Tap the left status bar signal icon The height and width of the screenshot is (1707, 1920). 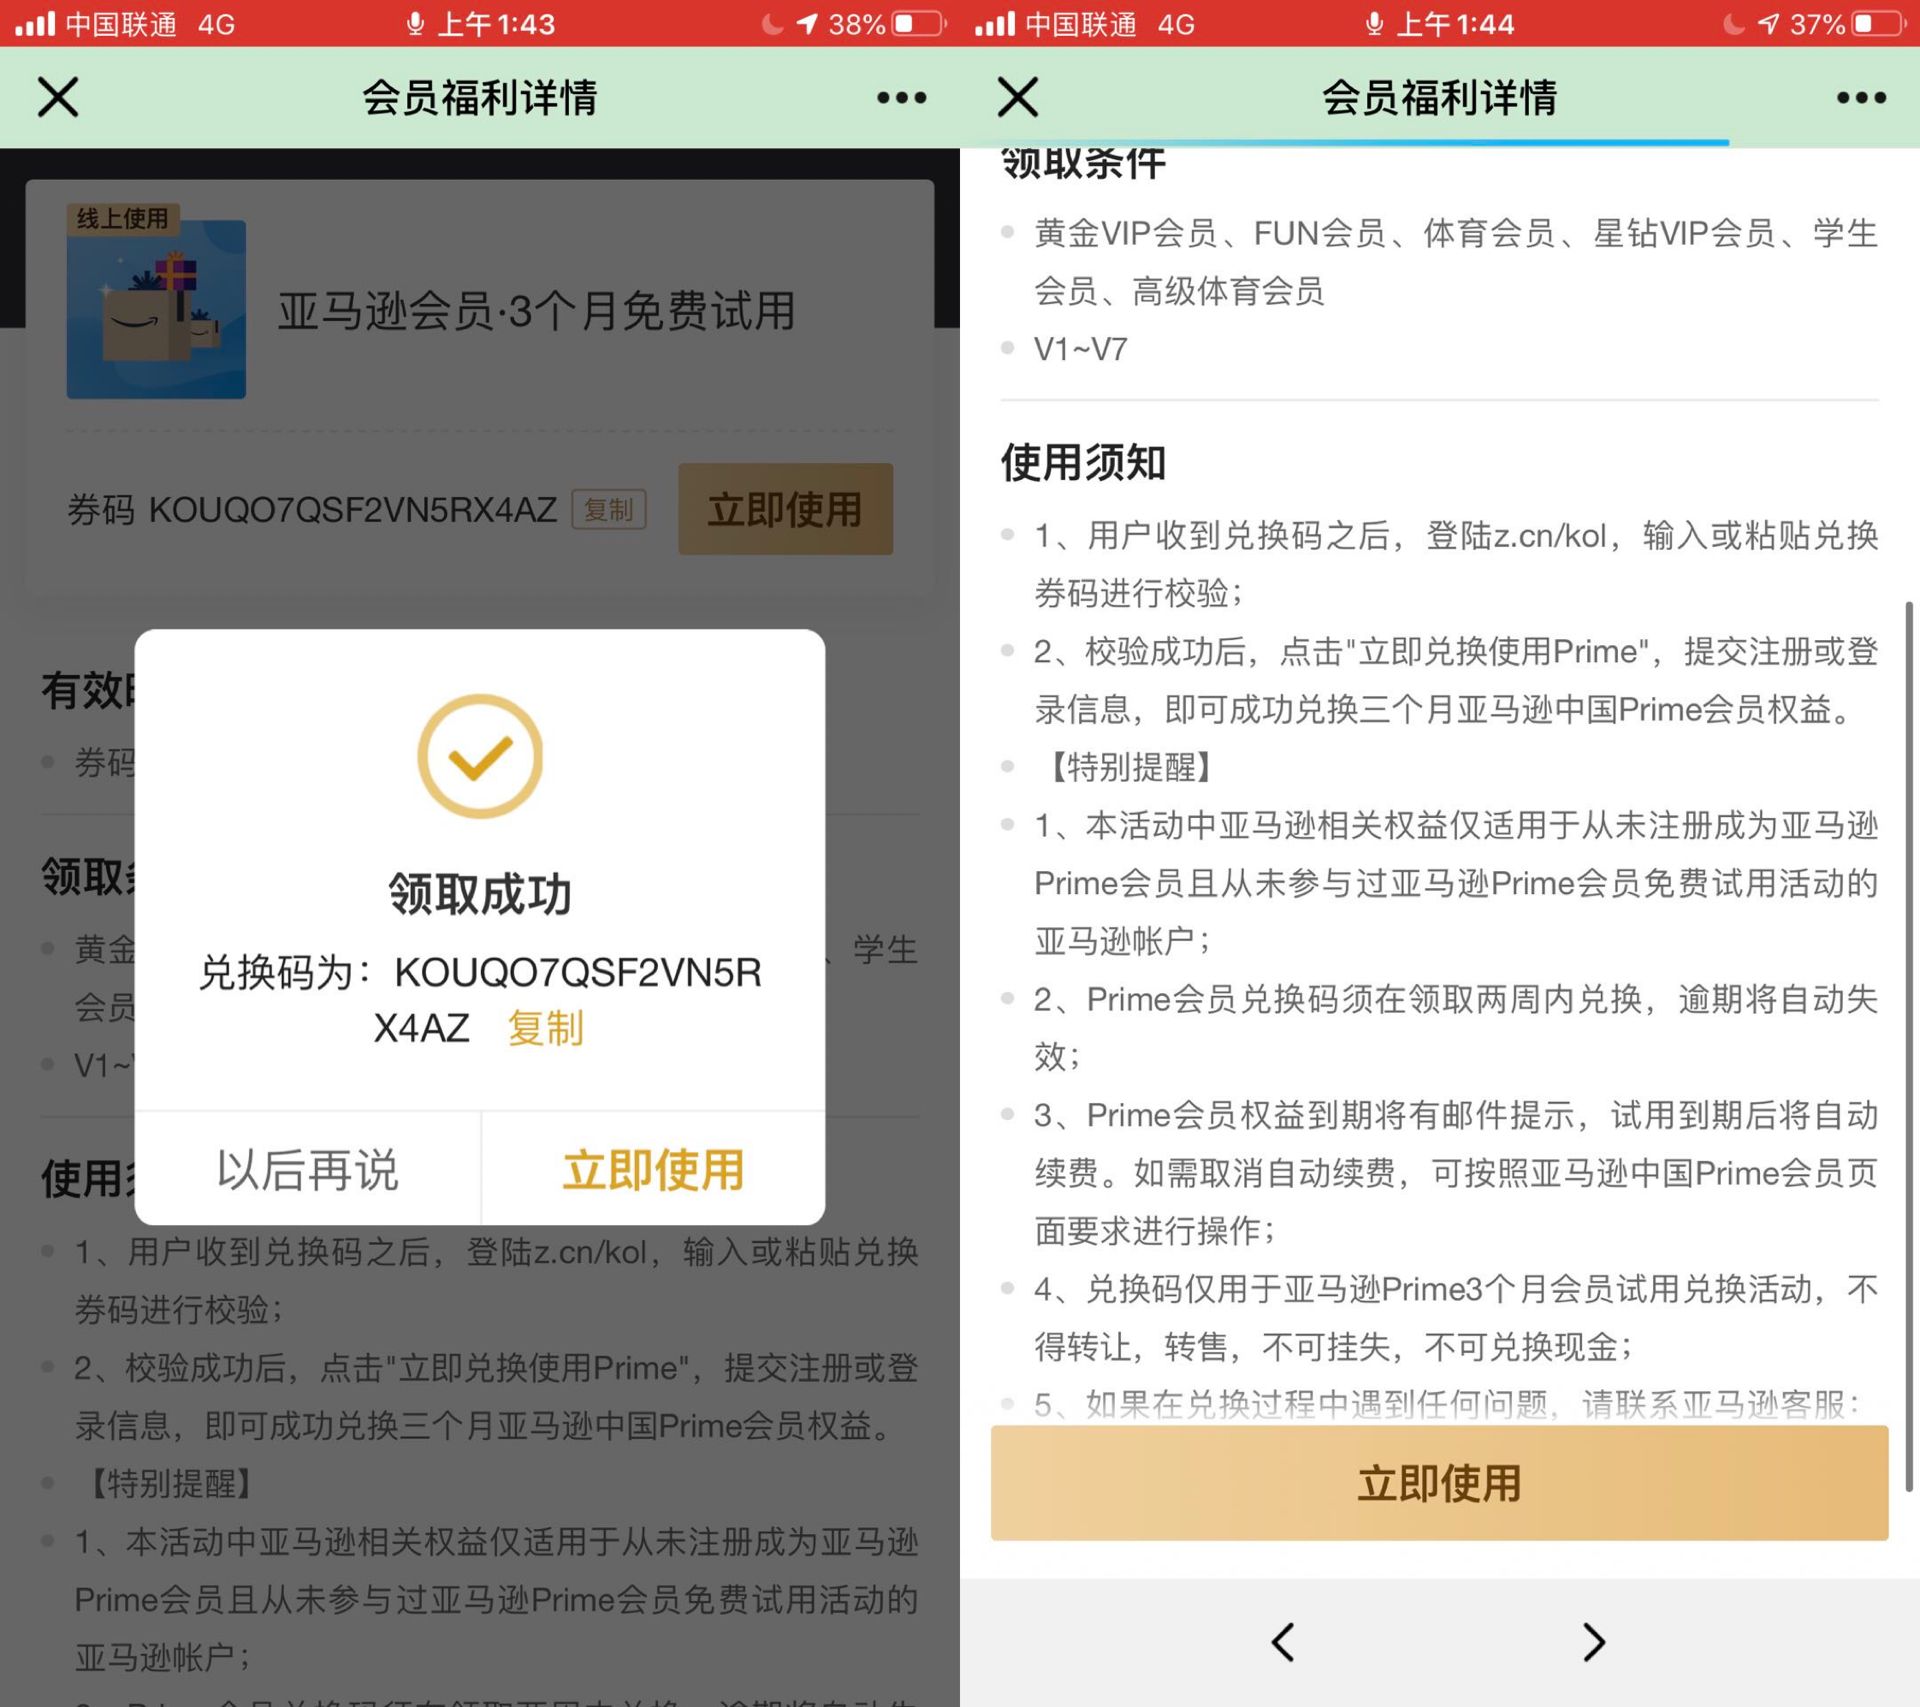pyautogui.click(x=34, y=23)
